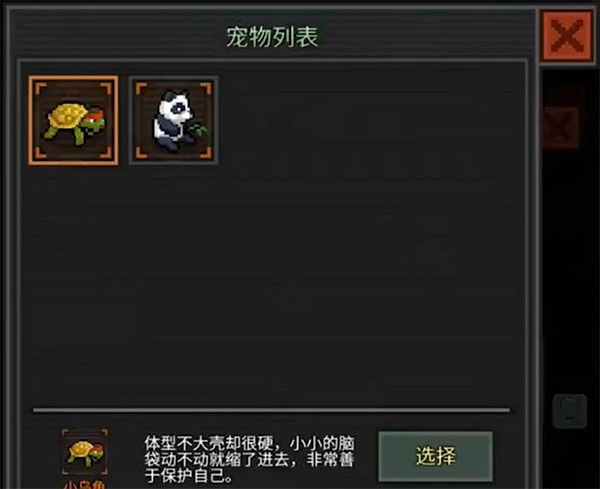Image resolution: width=600 pixels, height=489 pixels.
Task: Select the turtle pet slot
Action: click(73, 121)
